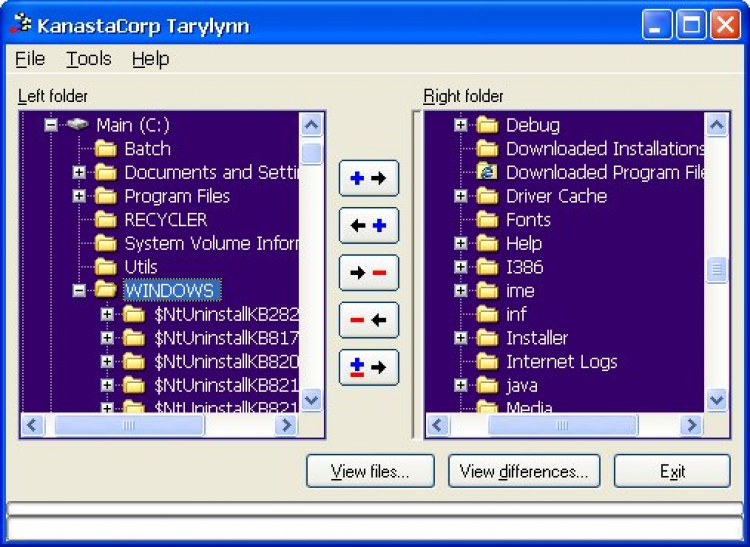Click the Exit button
The height and width of the screenshot is (547, 750).
tap(672, 471)
